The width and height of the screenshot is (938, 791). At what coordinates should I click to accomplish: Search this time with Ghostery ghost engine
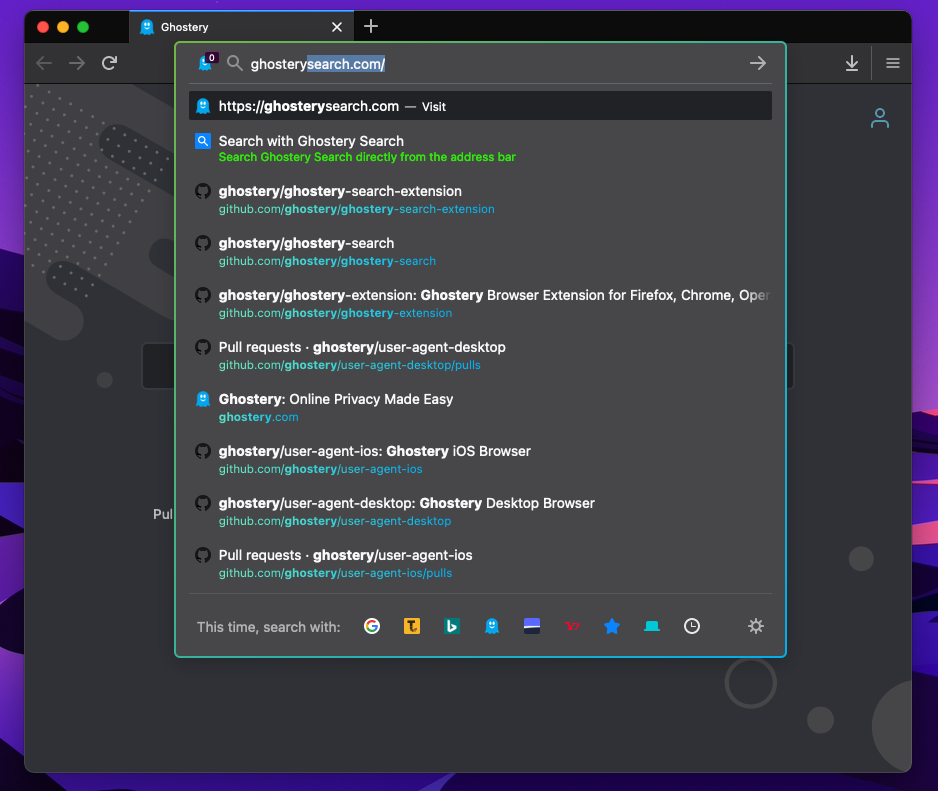[x=492, y=626]
